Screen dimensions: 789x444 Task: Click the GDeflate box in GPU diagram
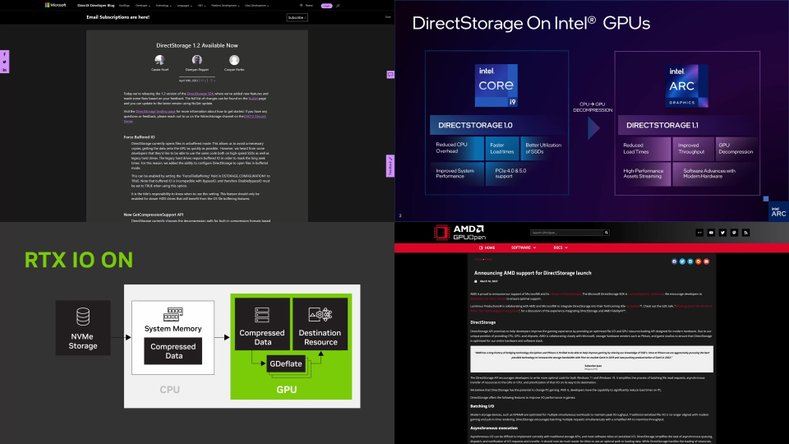click(x=286, y=363)
